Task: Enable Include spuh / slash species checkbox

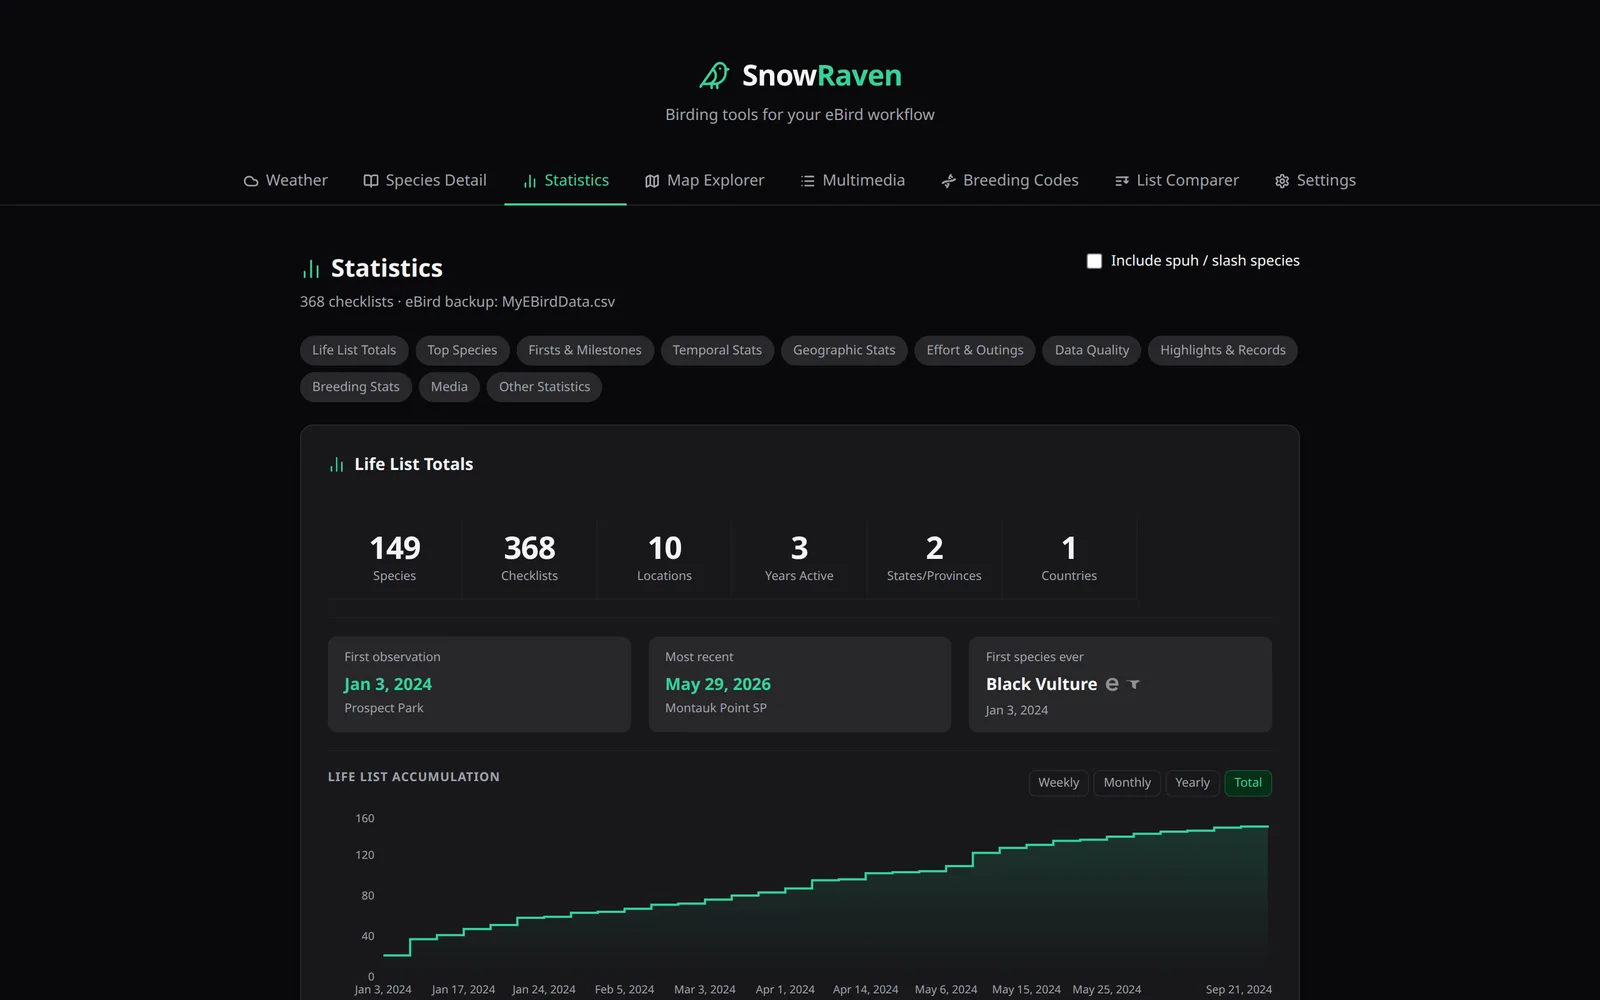Action: coord(1094,261)
